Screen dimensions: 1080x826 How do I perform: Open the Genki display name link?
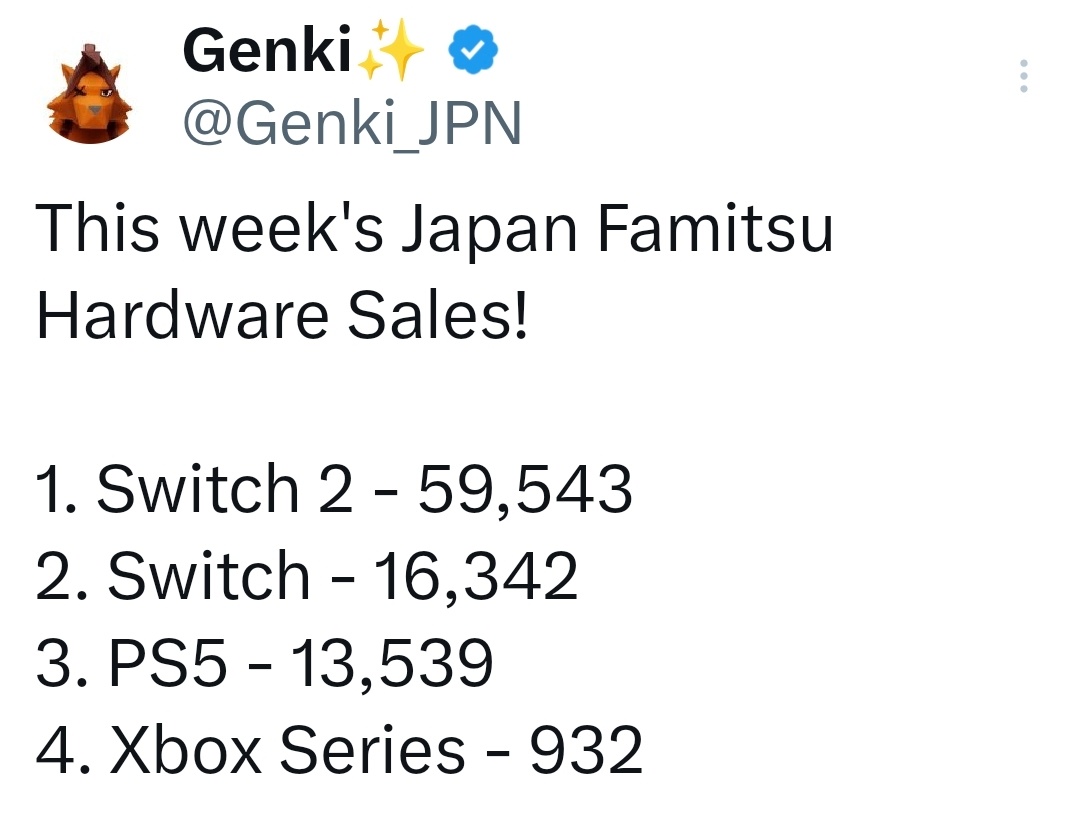click(x=266, y=52)
